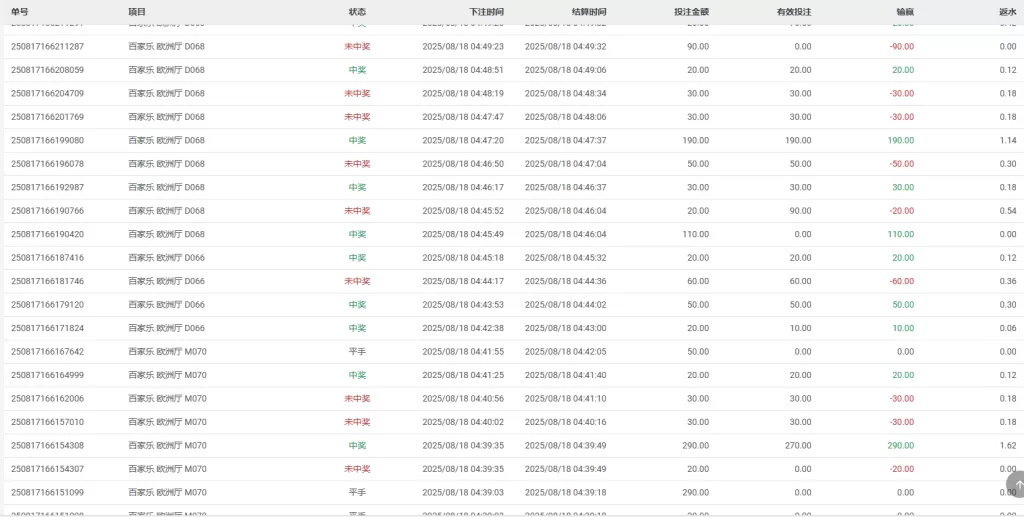Select order number 250817166162006
The height and width of the screenshot is (517, 1024).
point(47,399)
